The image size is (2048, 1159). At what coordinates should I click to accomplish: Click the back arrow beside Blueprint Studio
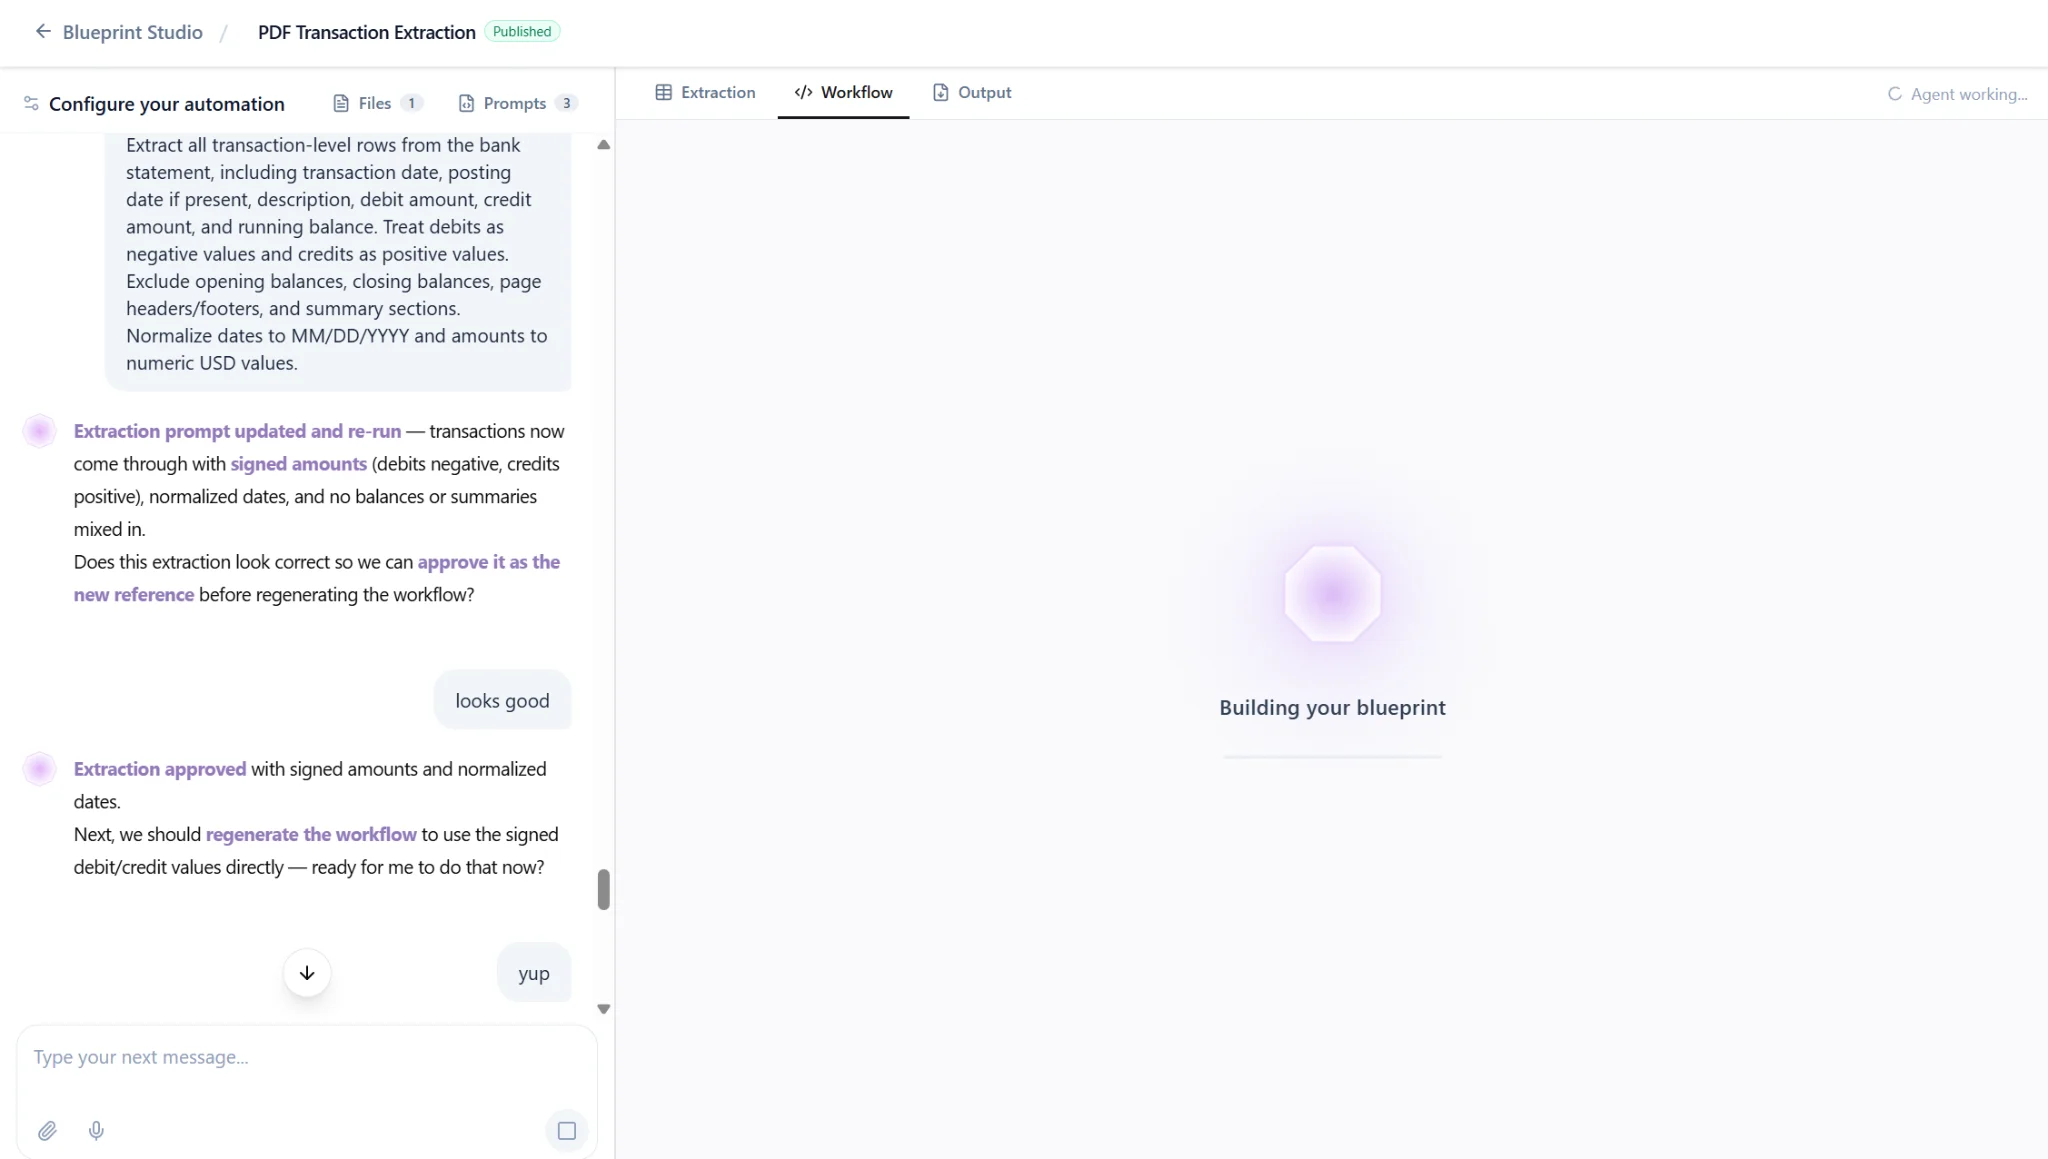pos(43,31)
